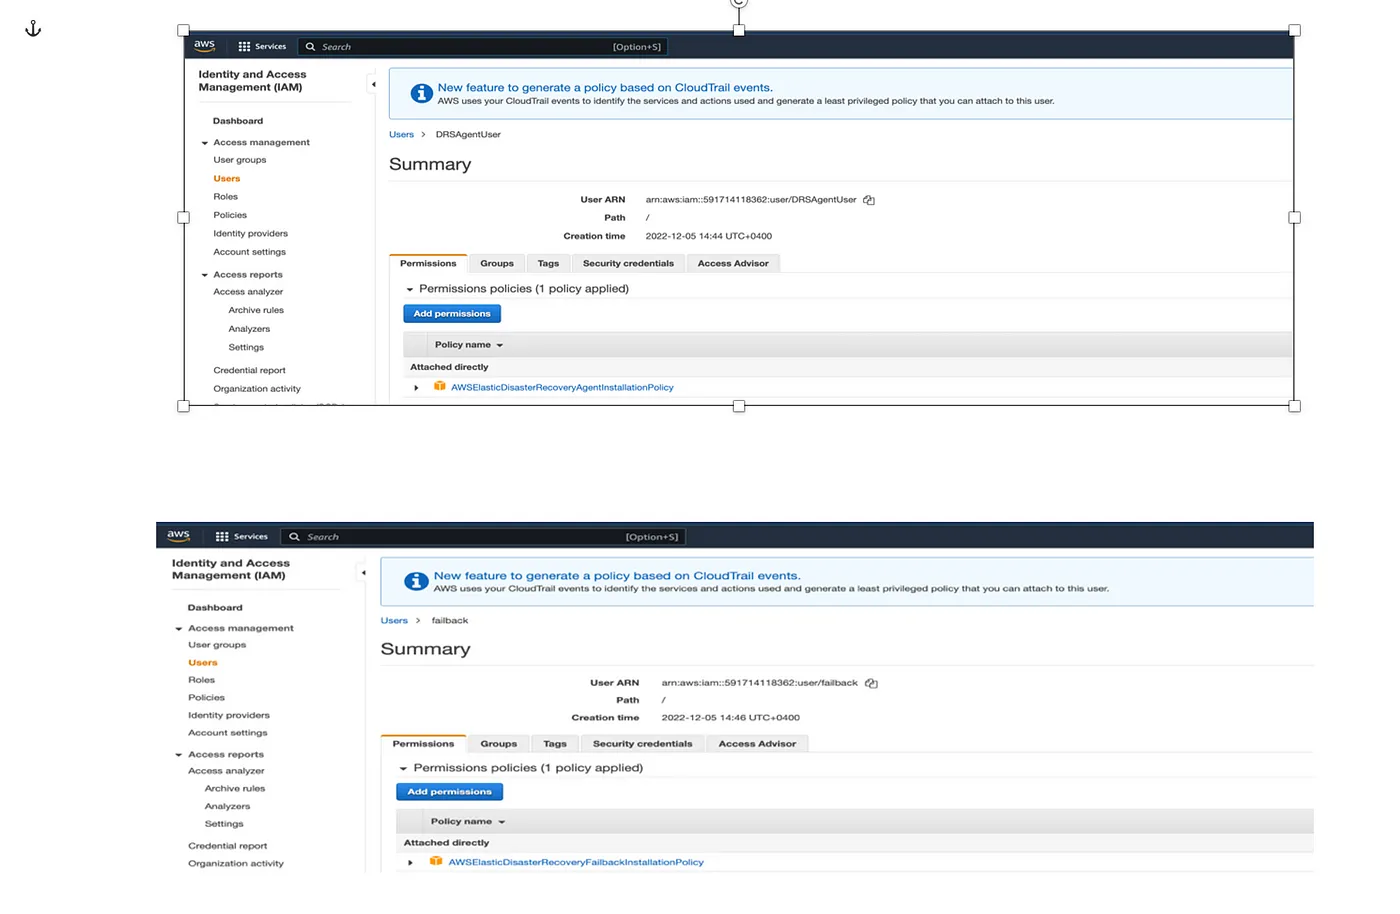Viewport: 1400px width, 914px height.
Task: Open the Services grid icon in the failback screenshot
Action: (x=222, y=536)
